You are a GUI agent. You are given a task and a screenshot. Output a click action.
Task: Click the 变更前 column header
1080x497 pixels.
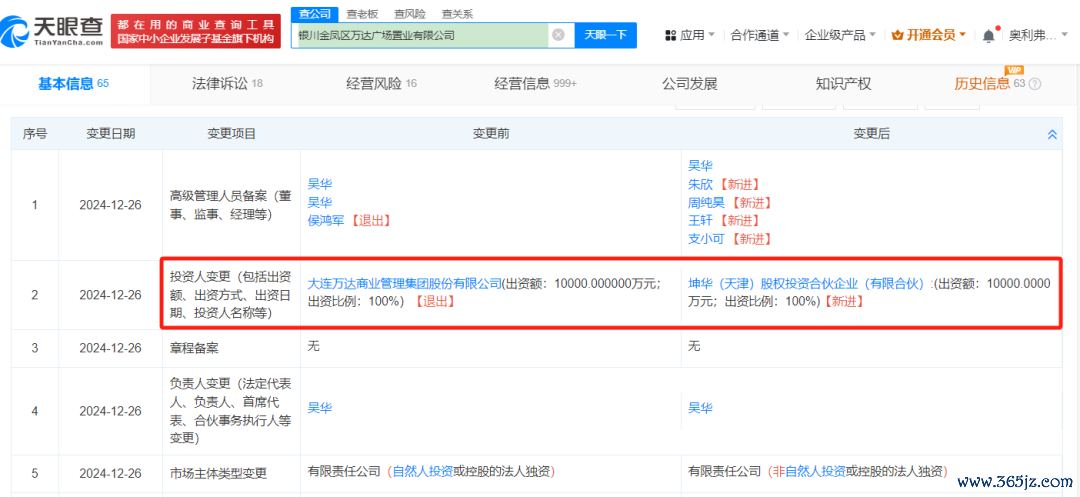(490, 134)
